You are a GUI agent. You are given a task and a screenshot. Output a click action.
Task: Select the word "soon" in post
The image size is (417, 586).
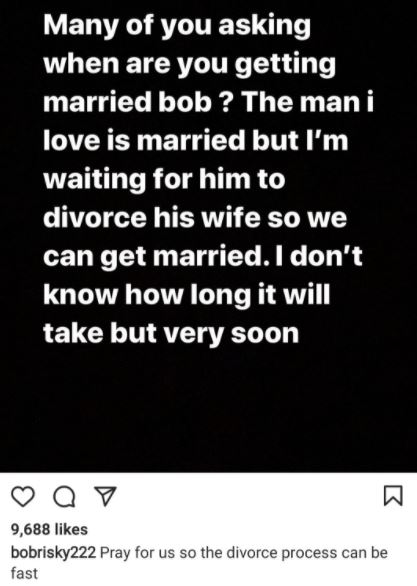point(265,333)
